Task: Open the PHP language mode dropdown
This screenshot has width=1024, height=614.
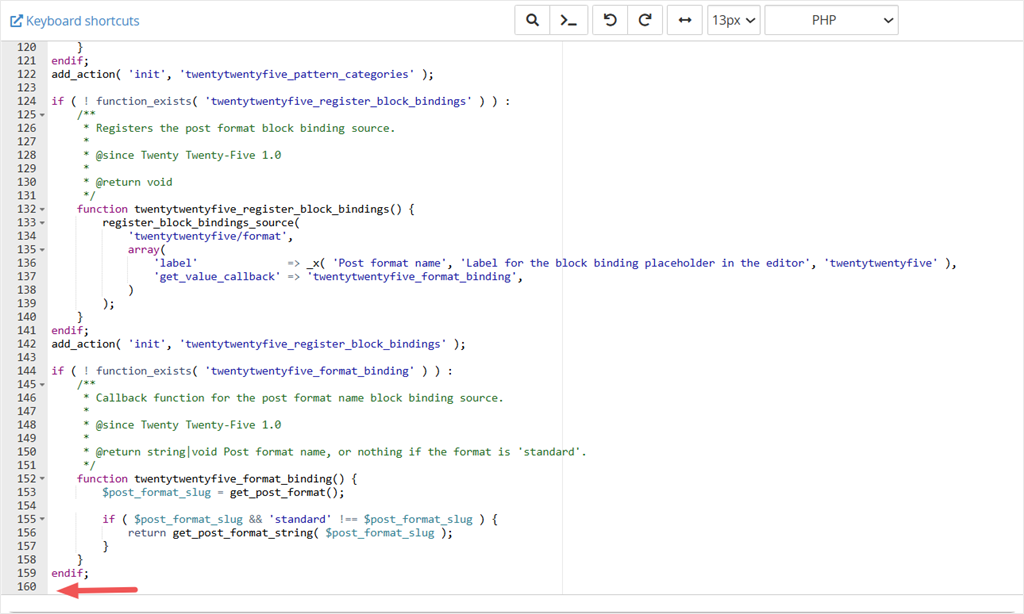Action: (x=831, y=20)
